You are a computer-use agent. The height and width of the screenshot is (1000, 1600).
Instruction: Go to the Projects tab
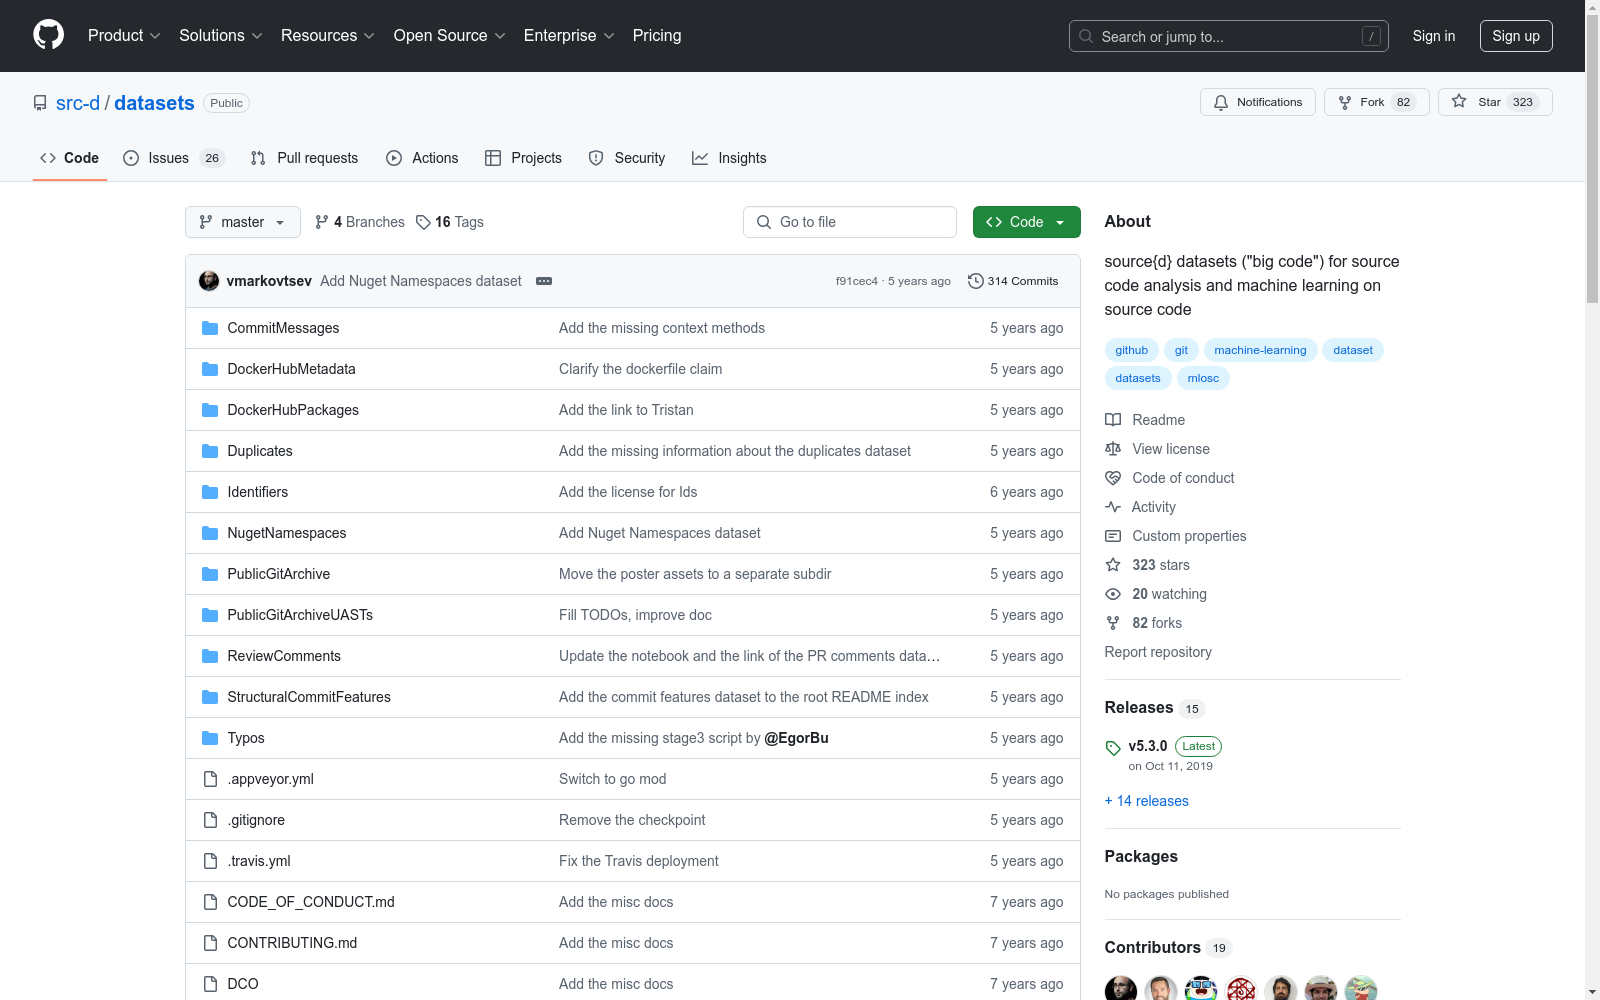coord(523,158)
